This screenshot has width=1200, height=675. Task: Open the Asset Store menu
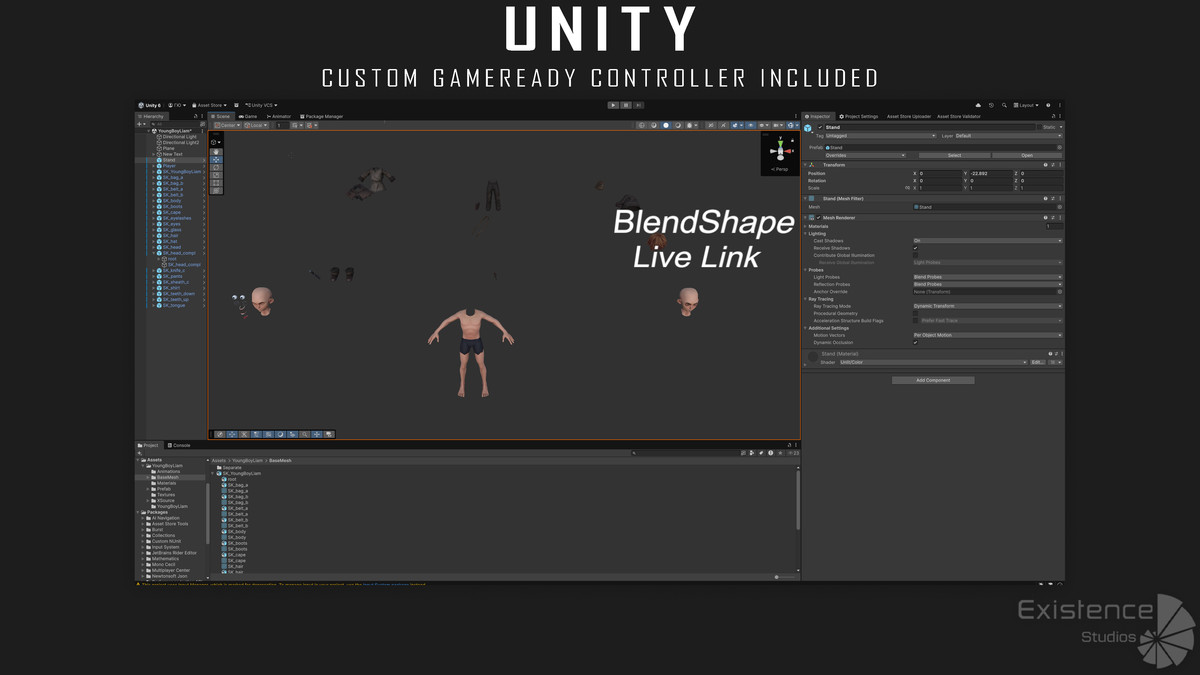[x=209, y=105]
